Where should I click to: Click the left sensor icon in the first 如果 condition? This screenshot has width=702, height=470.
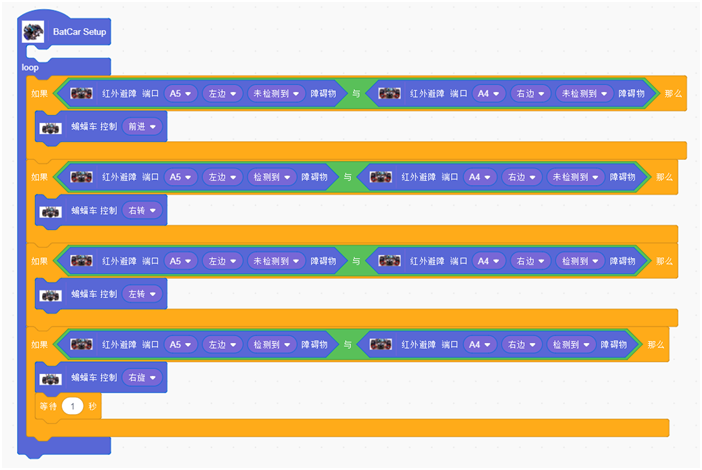point(82,93)
